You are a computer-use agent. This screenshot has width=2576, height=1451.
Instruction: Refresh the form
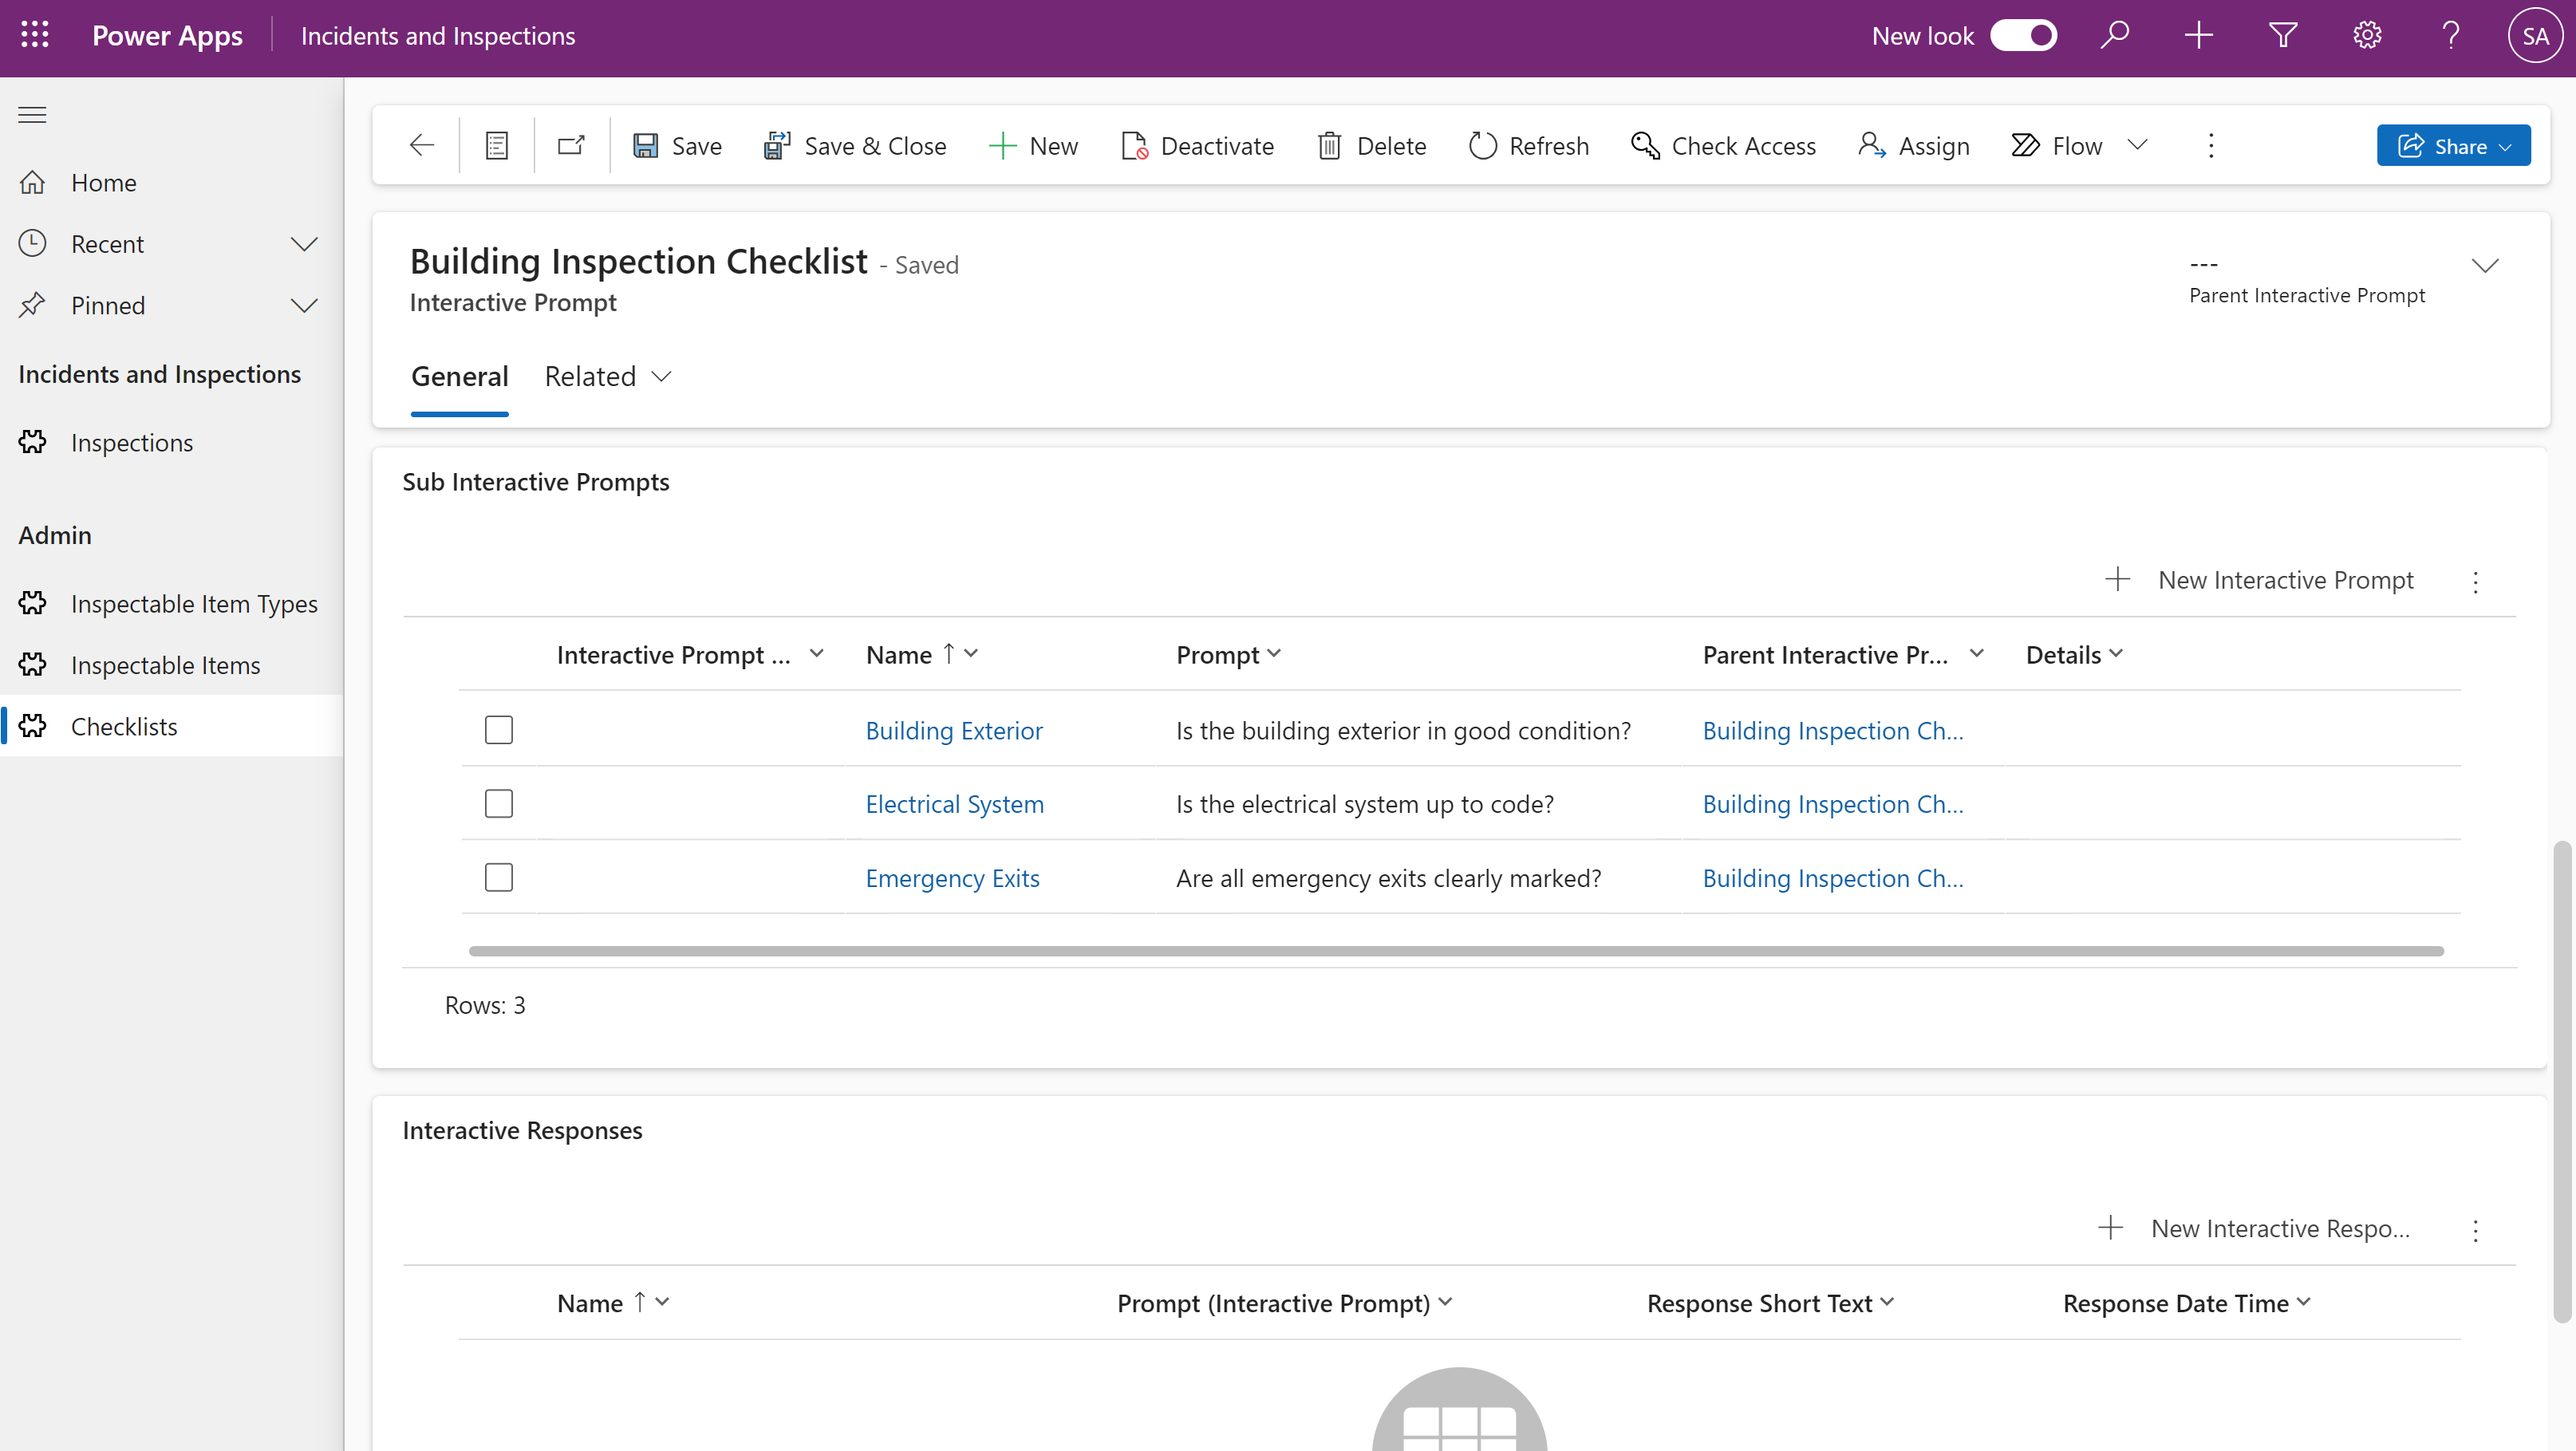1528,146
